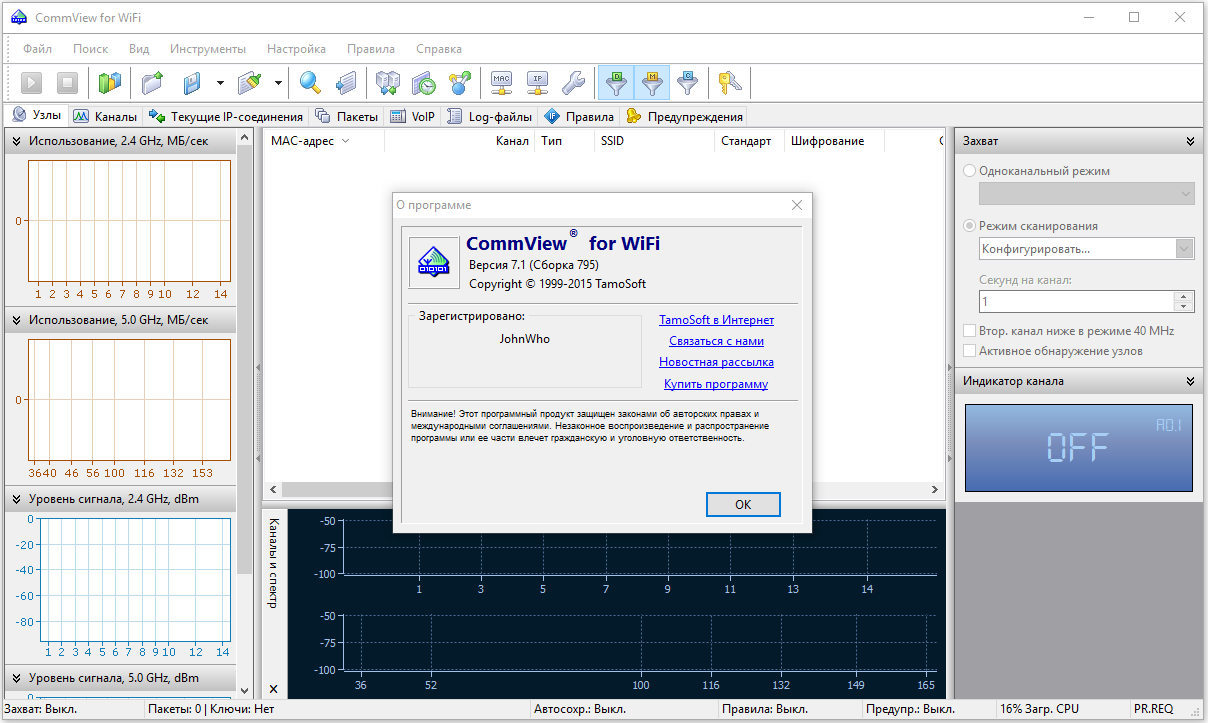The width and height of the screenshot is (1208, 723).
Task: Switch to the Каналы tab
Action: (105, 116)
